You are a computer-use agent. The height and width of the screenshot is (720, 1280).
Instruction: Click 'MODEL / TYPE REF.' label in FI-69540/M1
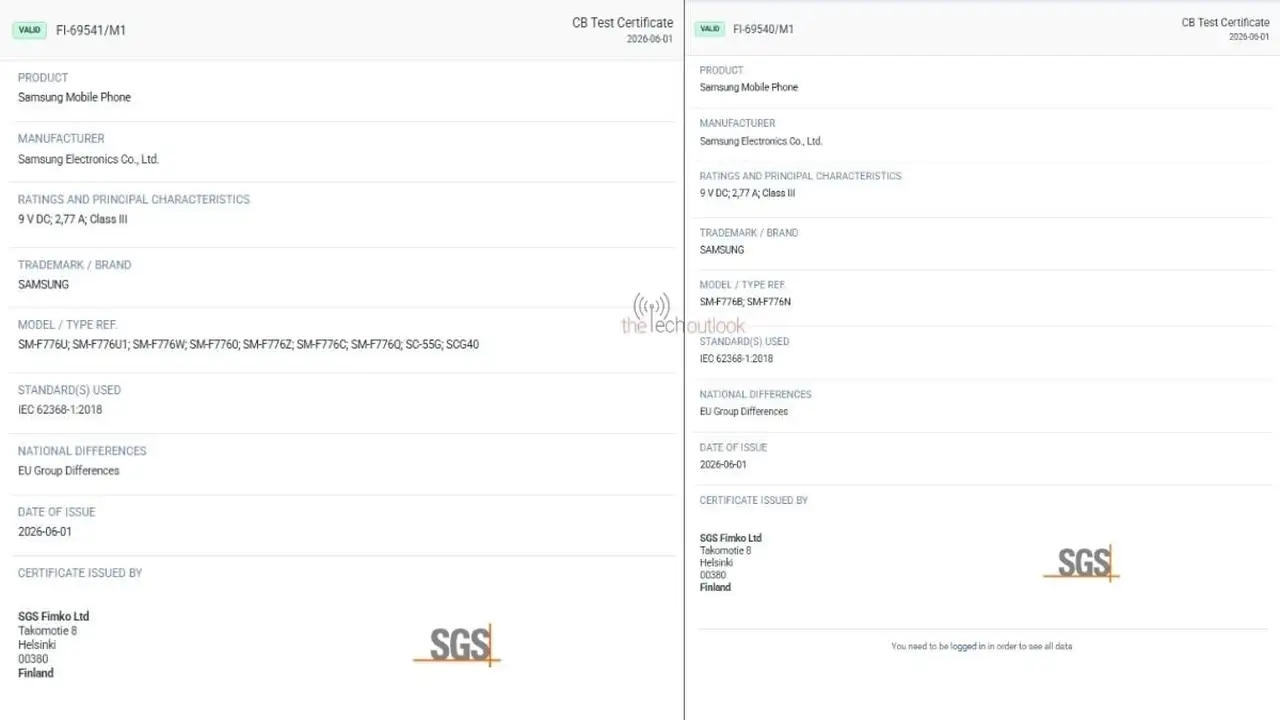pyautogui.click(x=743, y=285)
